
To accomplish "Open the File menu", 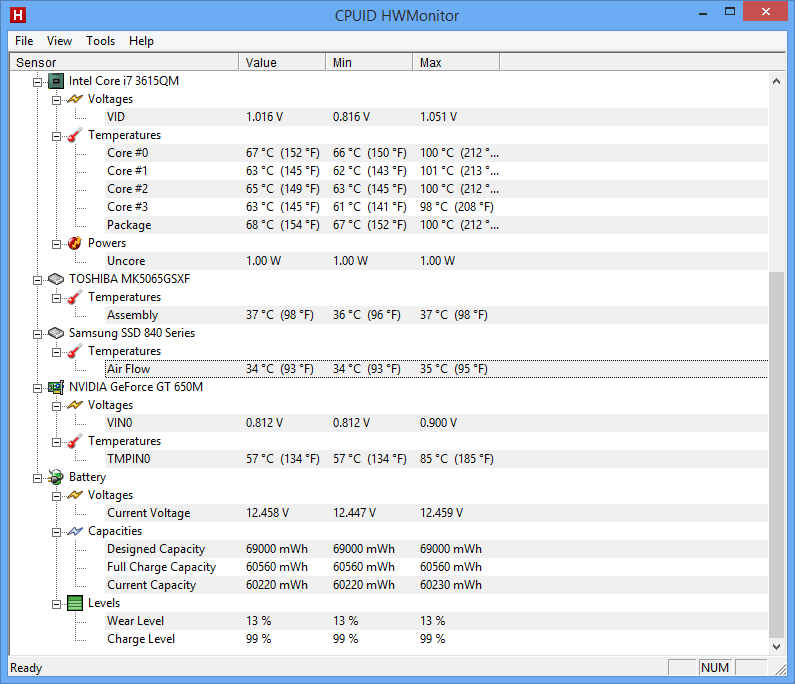I will pos(24,41).
